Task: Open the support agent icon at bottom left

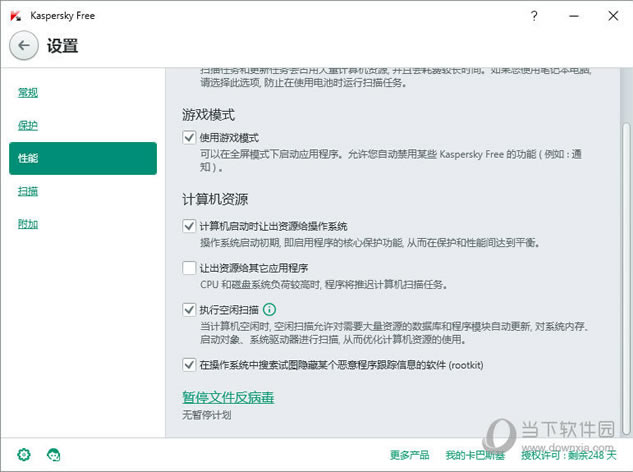Action: (52, 455)
